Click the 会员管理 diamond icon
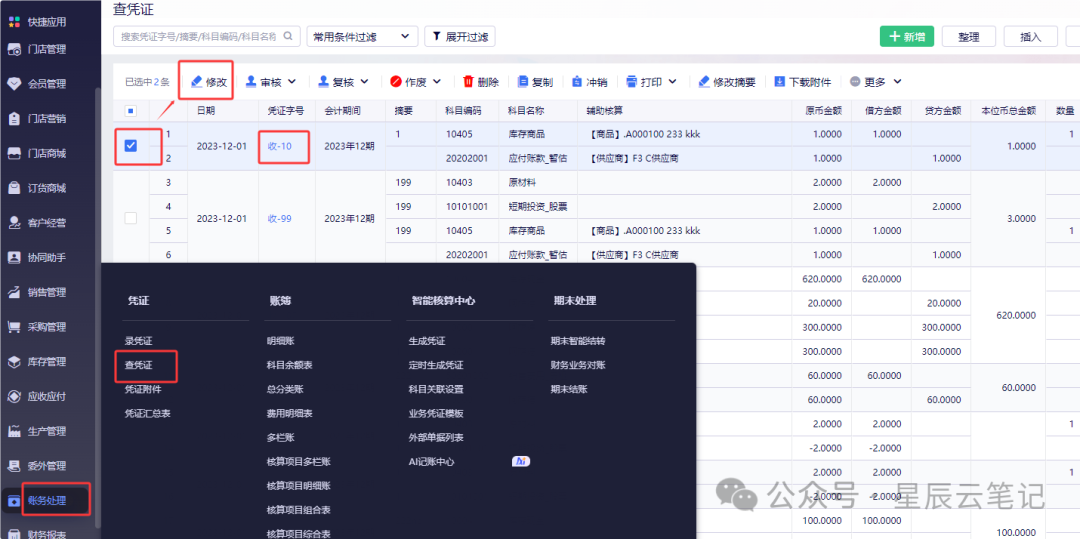This screenshot has width=1080, height=539. 14,84
